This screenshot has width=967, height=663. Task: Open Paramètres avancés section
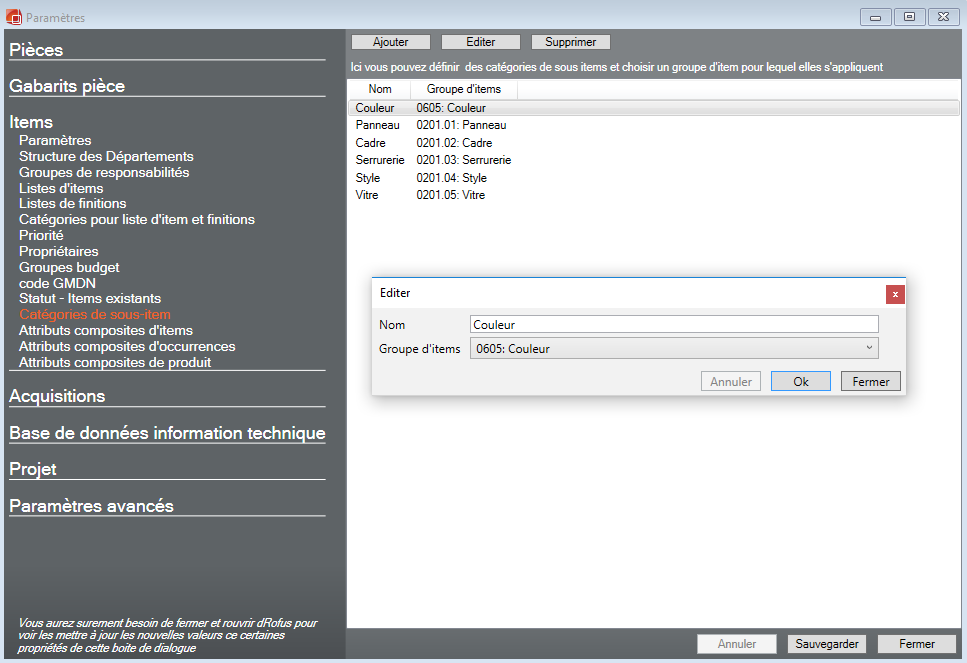coord(91,506)
